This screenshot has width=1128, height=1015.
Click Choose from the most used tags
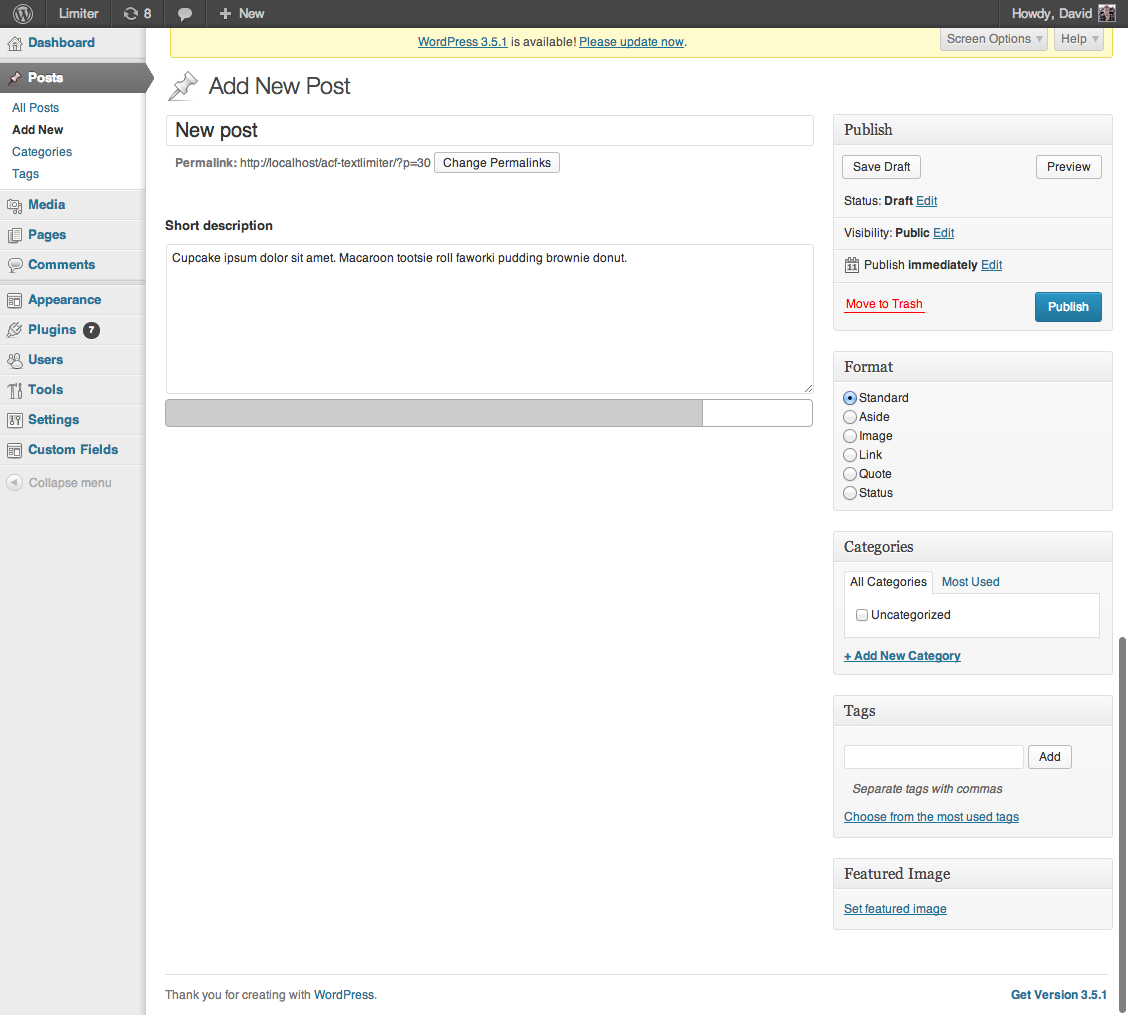(931, 817)
